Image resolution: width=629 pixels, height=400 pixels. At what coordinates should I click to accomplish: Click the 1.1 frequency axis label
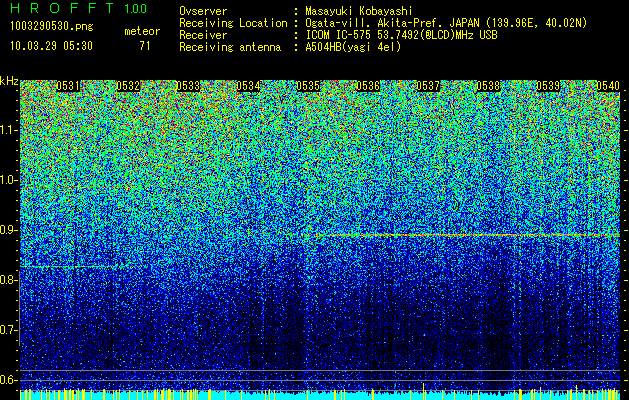(x=9, y=130)
